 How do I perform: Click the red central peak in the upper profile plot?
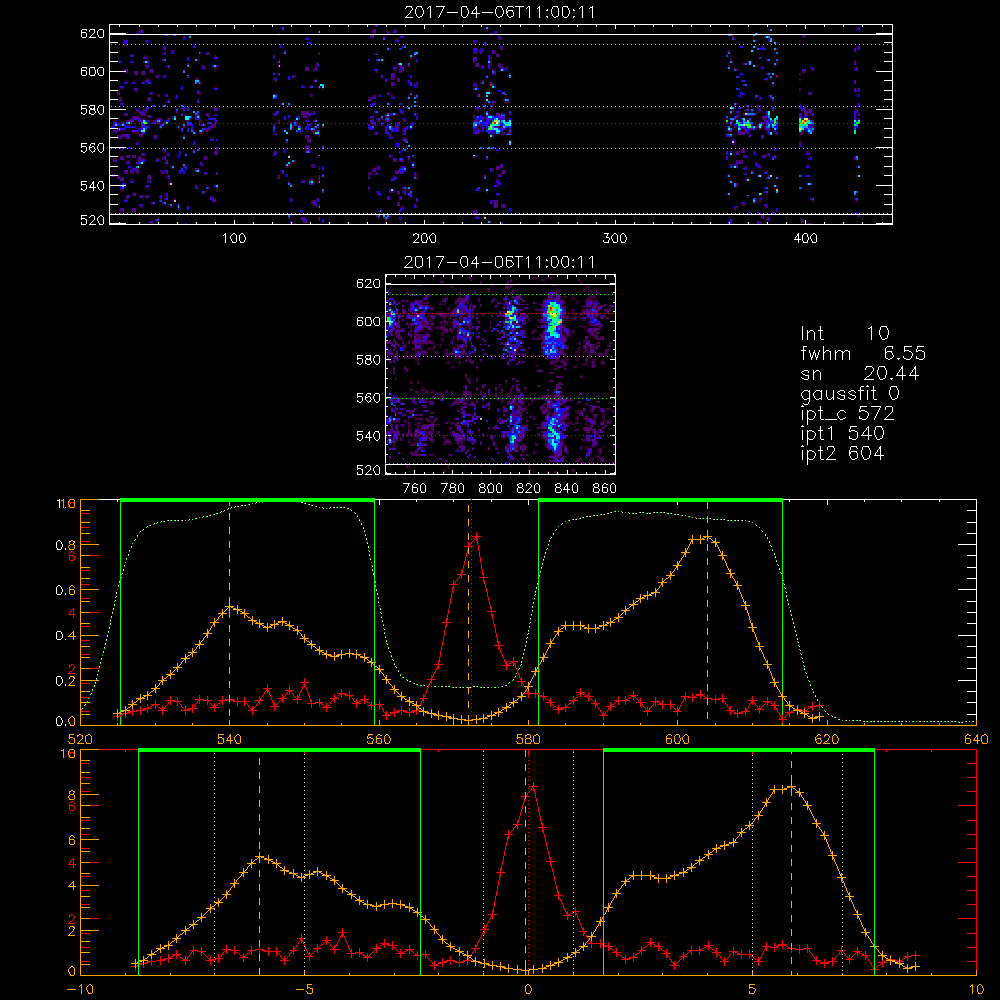coord(476,537)
